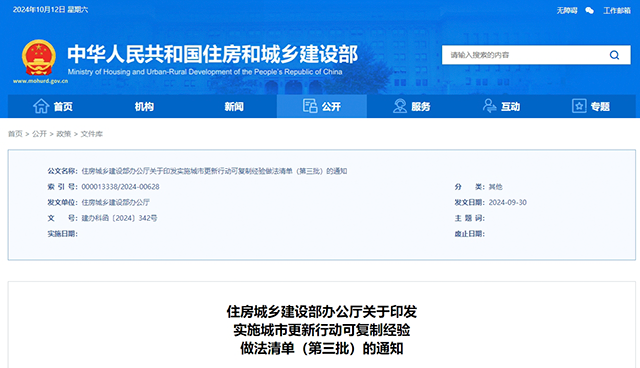This screenshot has width=640, height=368.
Task: Click the search magnifier icon
Action: pos(614,55)
